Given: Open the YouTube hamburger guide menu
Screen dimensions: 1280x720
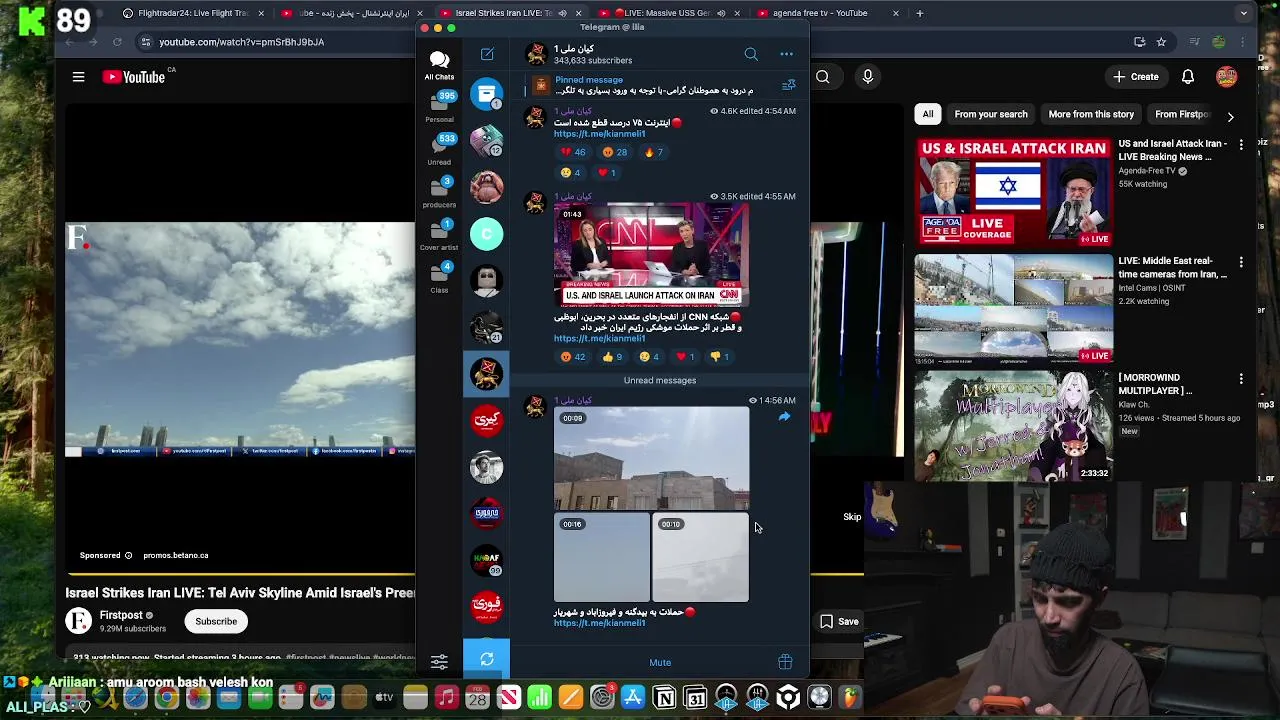Looking at the screenshot, I should pos(78,77).
